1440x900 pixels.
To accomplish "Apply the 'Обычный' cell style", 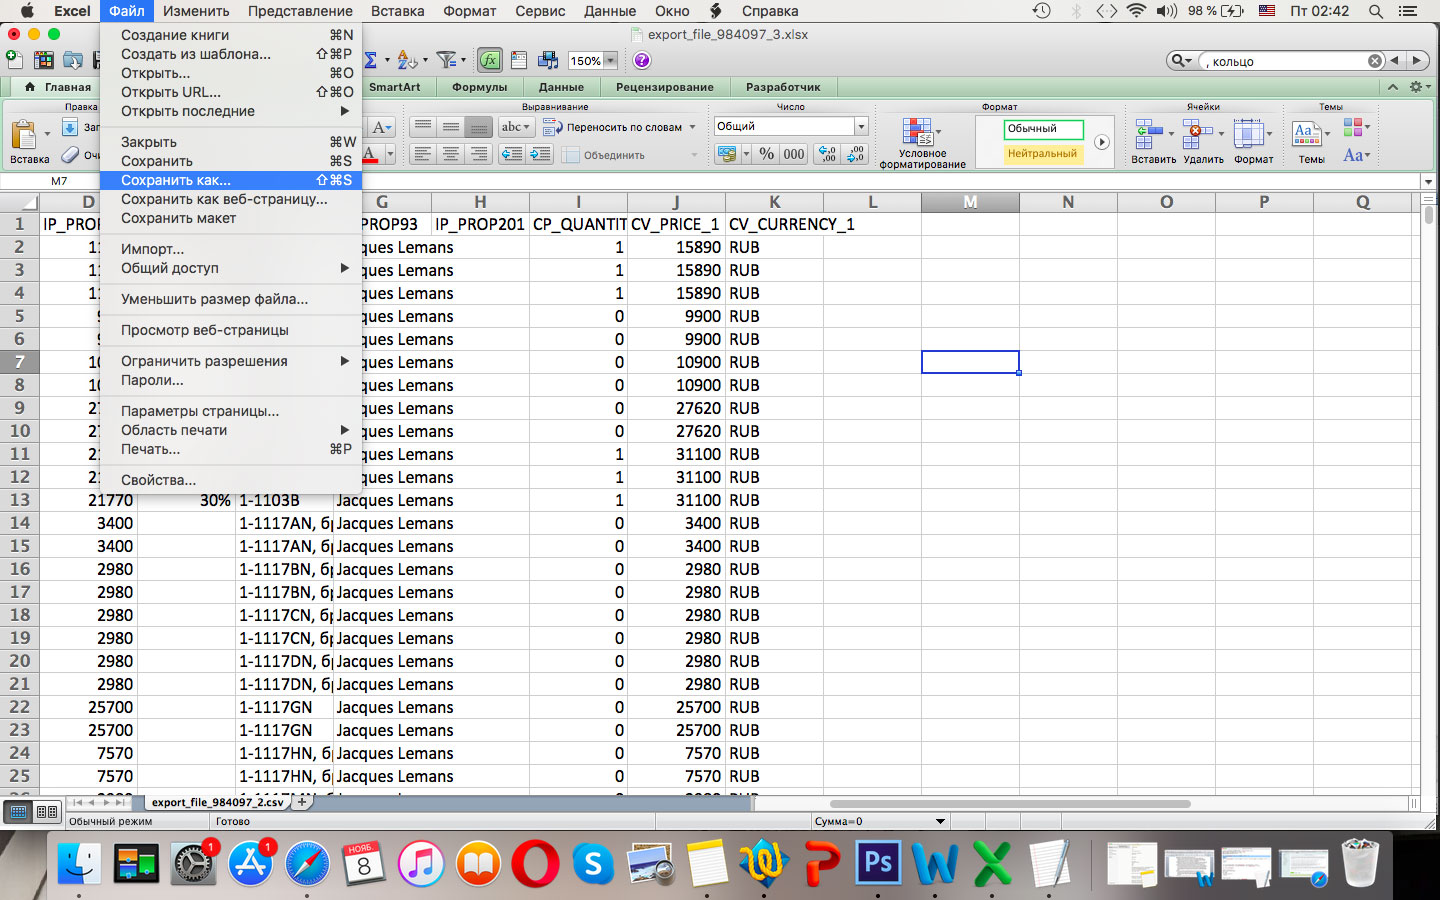I will pyautogui.click(x=1043, y=129).
